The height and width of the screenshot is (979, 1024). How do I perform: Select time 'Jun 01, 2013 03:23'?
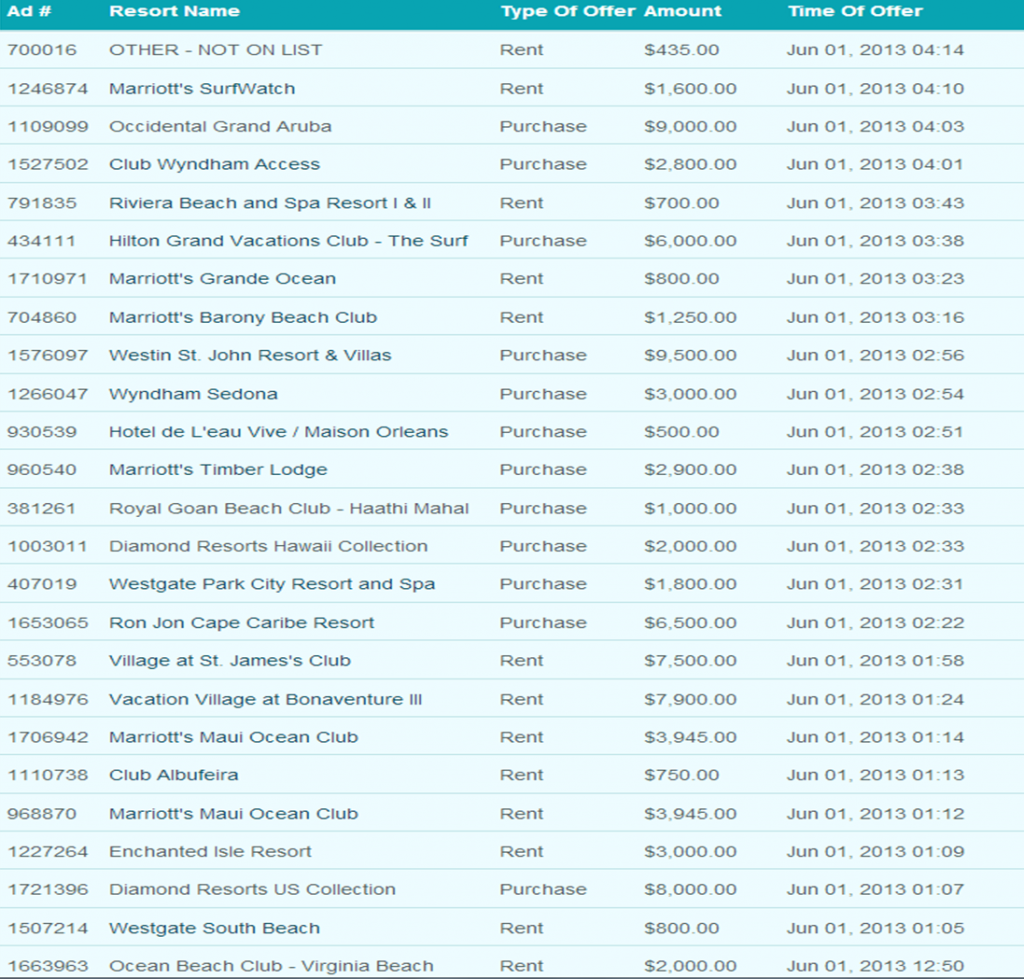pyautogui.click(x=875, y=279)
